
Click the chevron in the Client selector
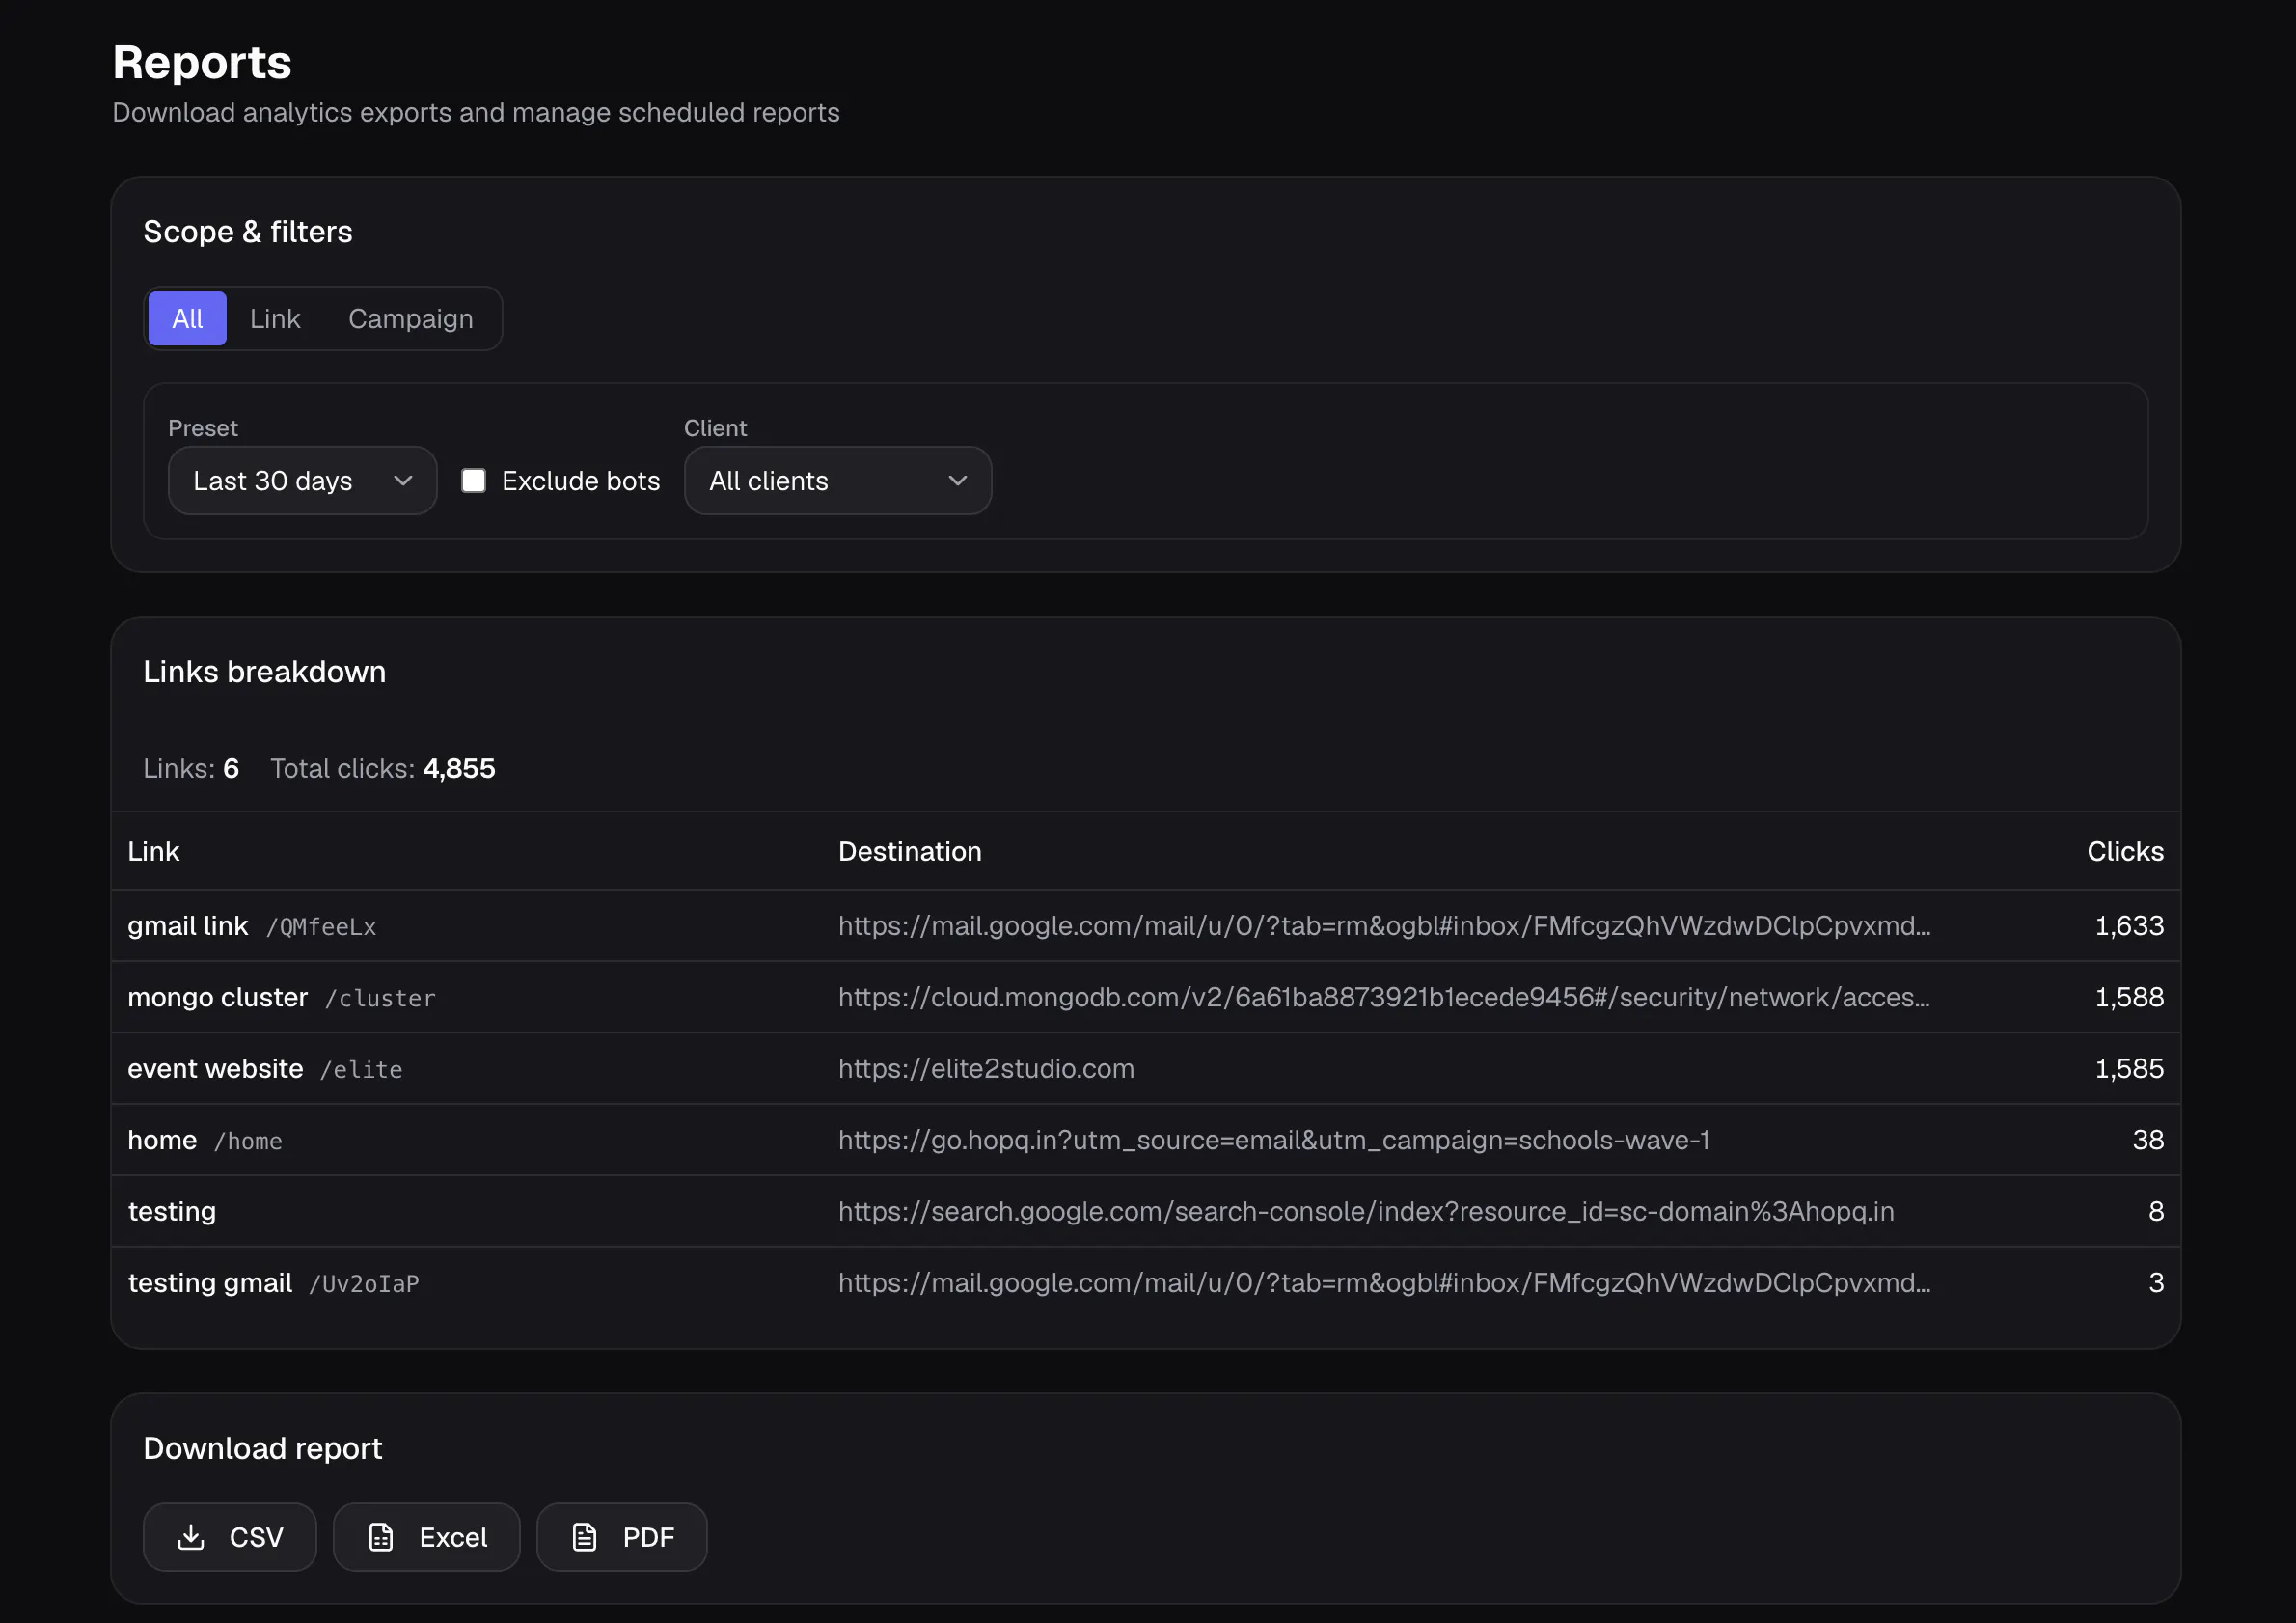[x=958, y=481]
